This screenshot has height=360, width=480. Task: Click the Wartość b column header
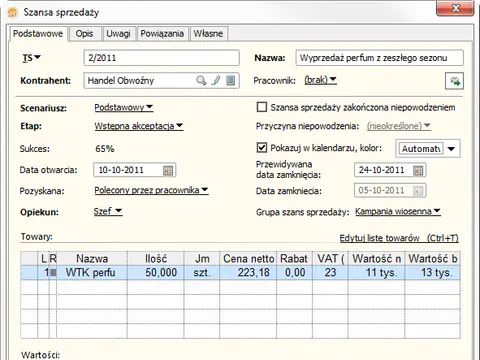click(433, 259)
